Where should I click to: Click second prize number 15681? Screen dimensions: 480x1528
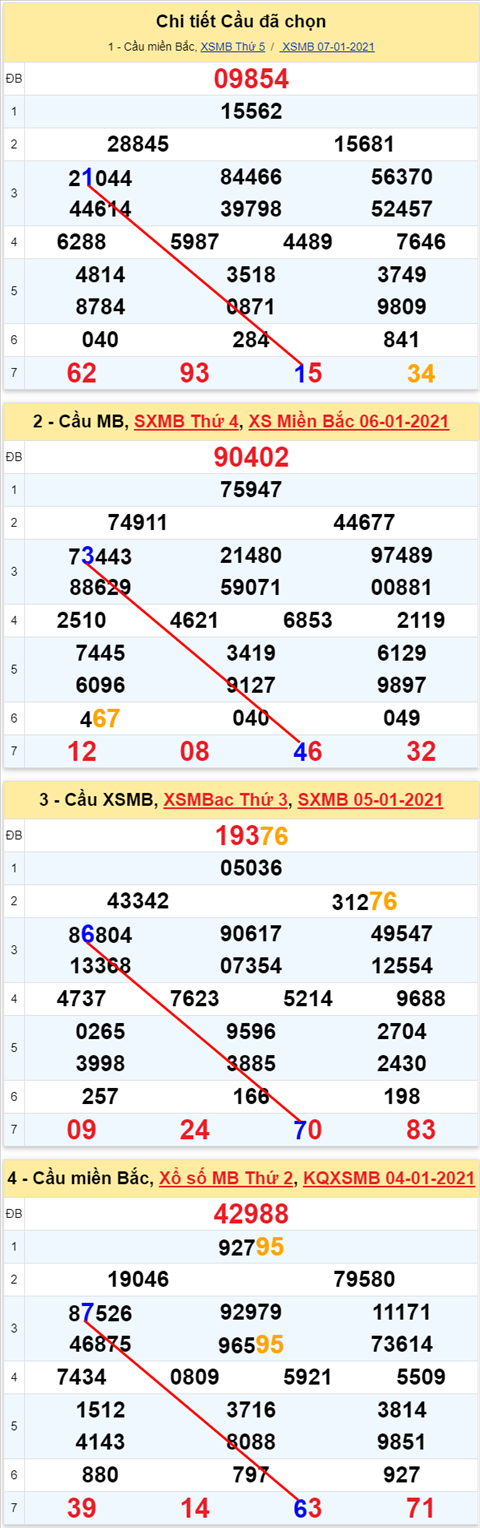coord(364,144)
